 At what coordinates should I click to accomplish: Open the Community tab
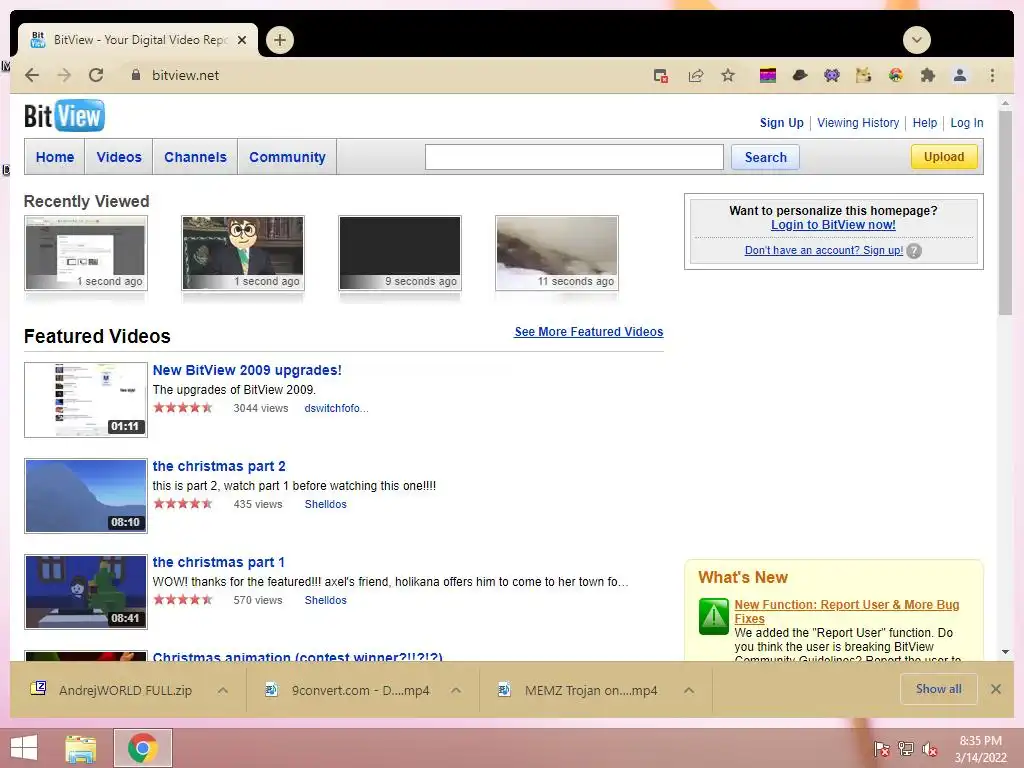(x=287, y=157)
